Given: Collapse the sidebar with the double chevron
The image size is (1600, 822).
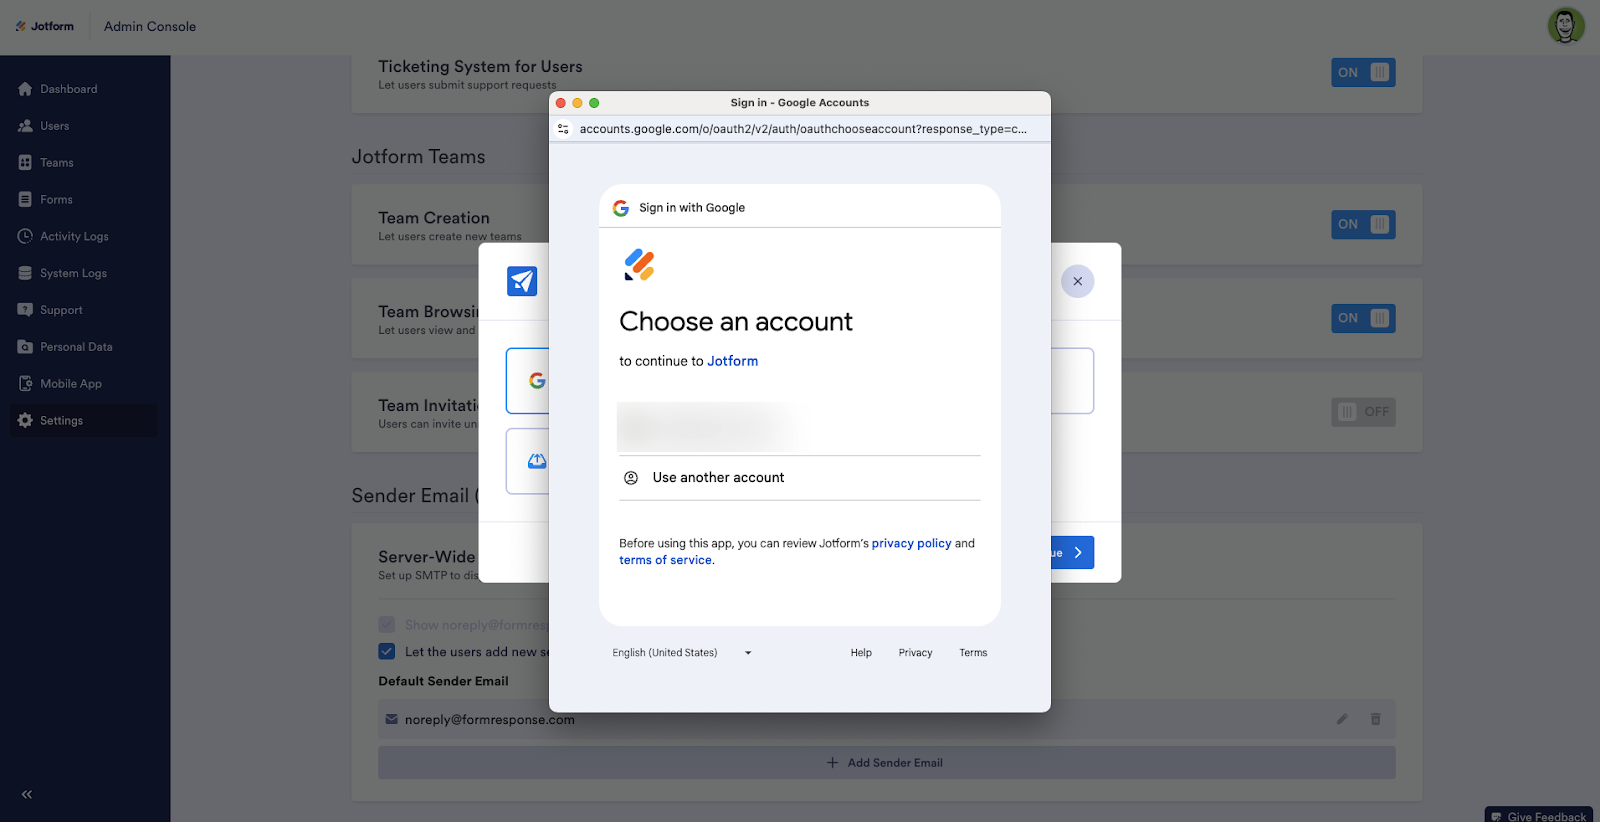Looking at the screenshot, I should (27, 795).
